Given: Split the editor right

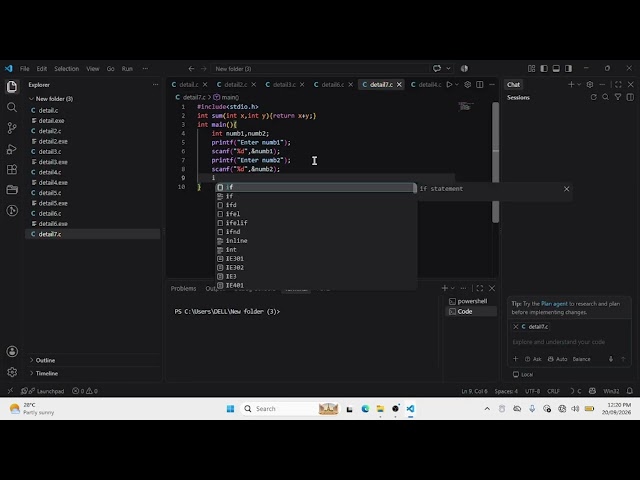Looking at the screenshot, I should pos(480,84).
